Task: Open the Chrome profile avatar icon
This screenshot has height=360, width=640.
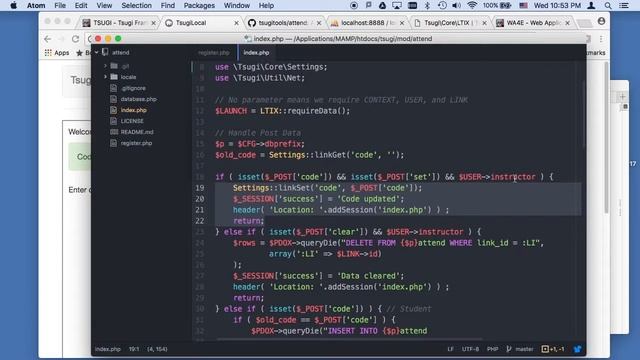Action: pyautogui.click(x=601, y=21)
